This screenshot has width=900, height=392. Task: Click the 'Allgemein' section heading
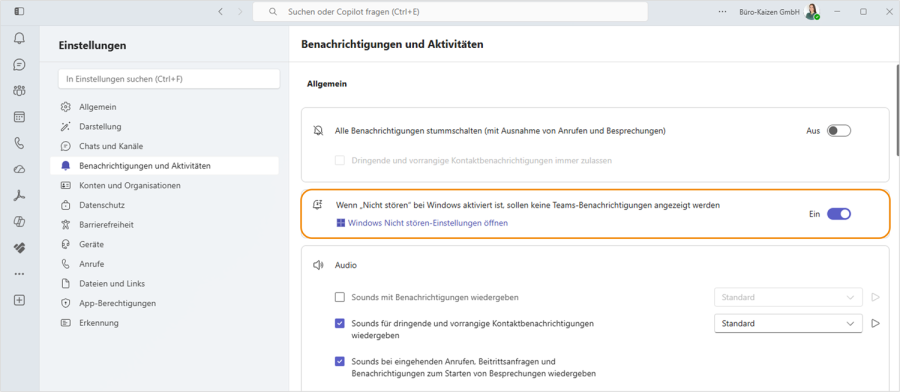[x=327, y=84]
